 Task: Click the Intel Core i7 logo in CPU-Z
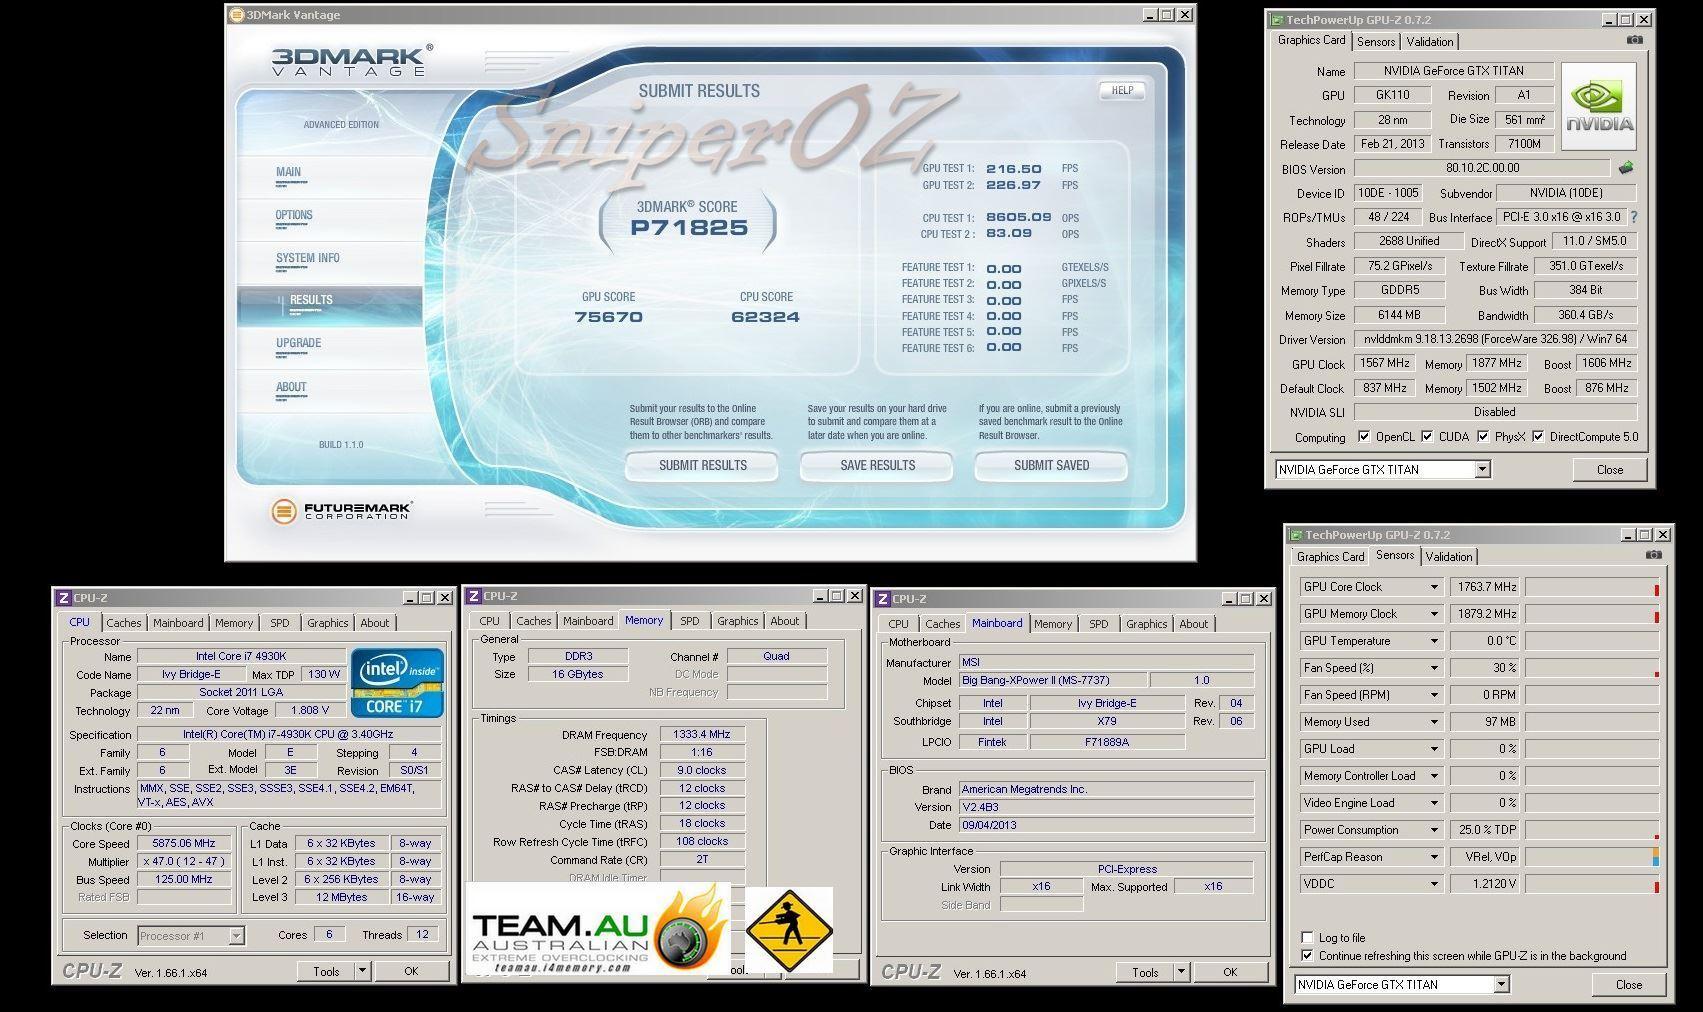[x=397, y=683]
